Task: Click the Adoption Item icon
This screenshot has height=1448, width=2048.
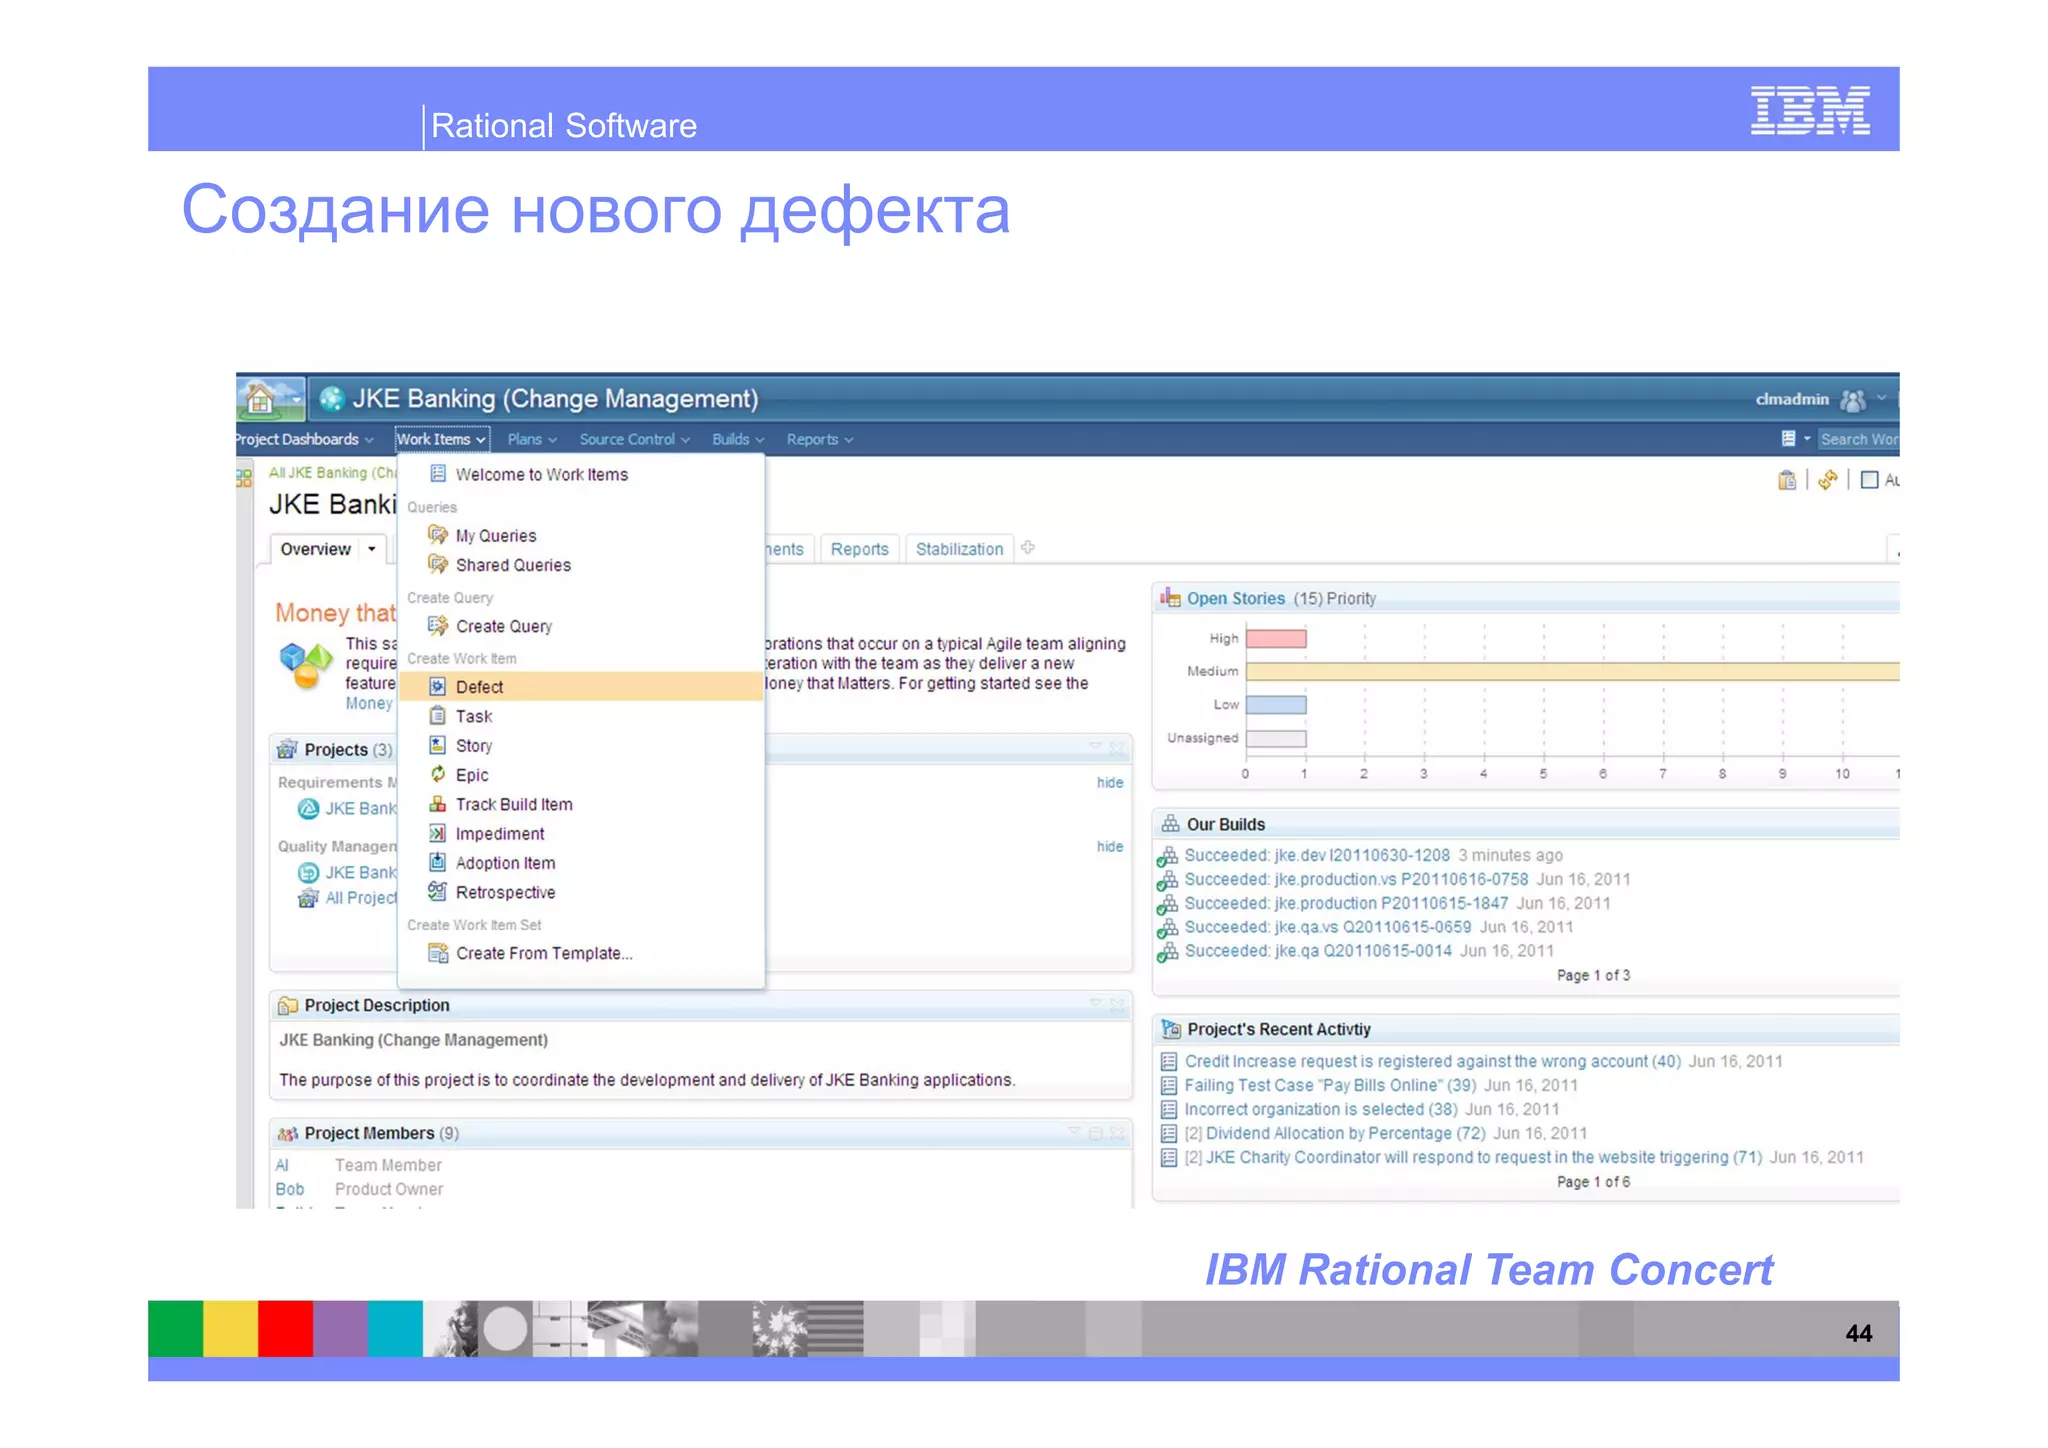Action: pyautogui.click(x=437, y=862)
